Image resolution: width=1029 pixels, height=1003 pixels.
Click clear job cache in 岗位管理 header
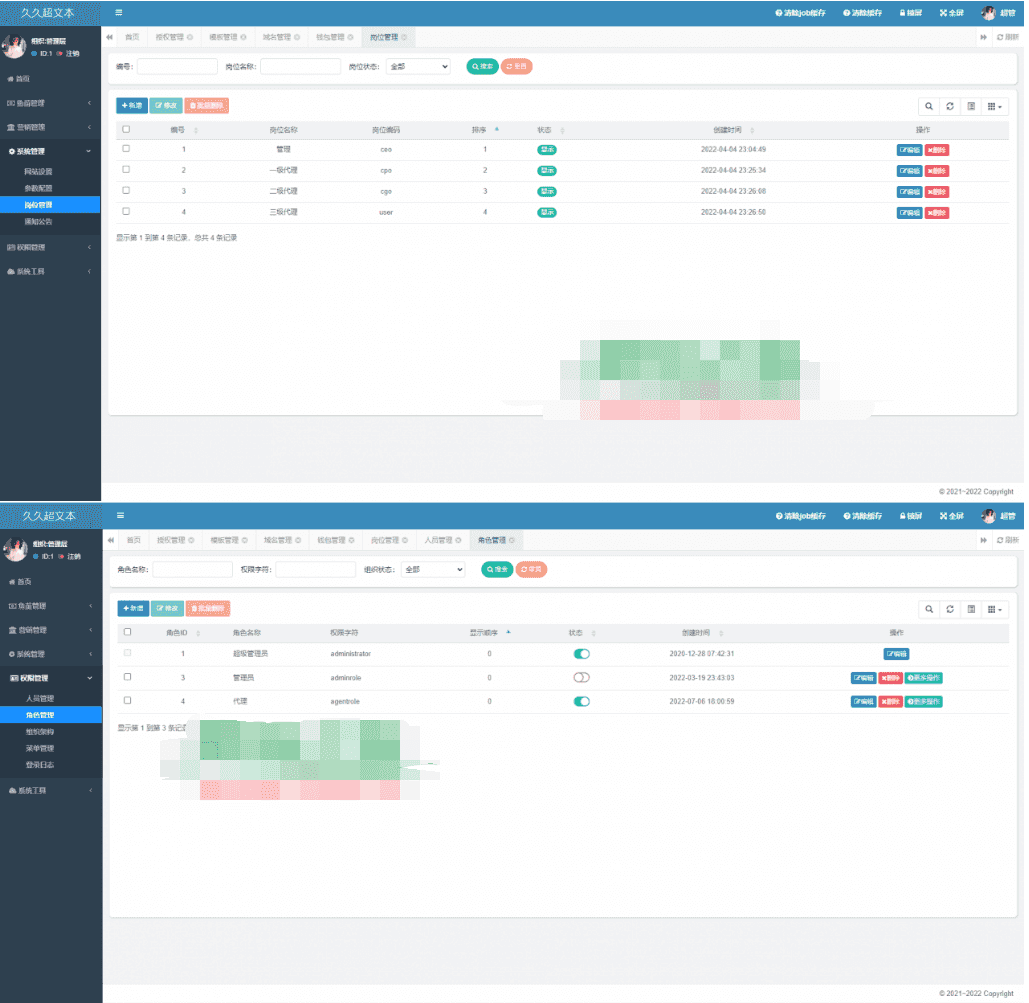pos(800,12)
